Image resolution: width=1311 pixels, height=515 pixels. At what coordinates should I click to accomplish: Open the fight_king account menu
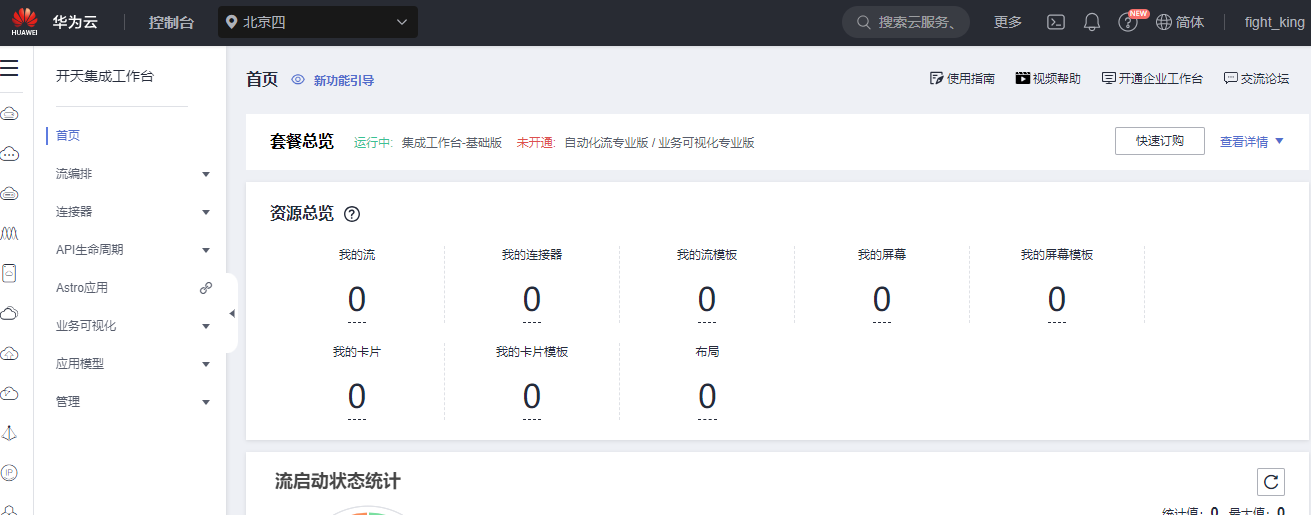tap(1274, 22)
